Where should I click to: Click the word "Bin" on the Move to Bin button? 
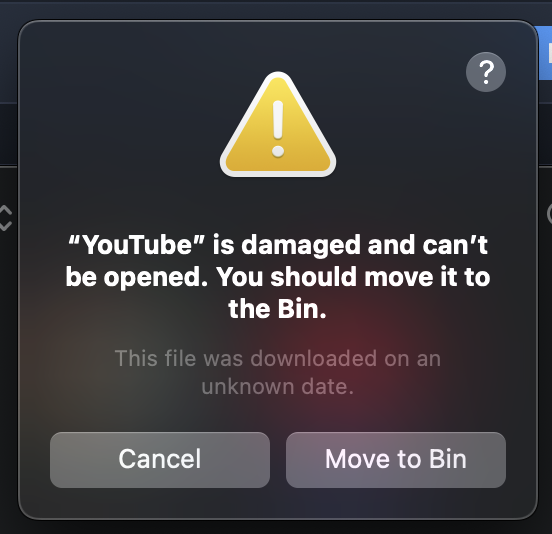coord(447,459)
